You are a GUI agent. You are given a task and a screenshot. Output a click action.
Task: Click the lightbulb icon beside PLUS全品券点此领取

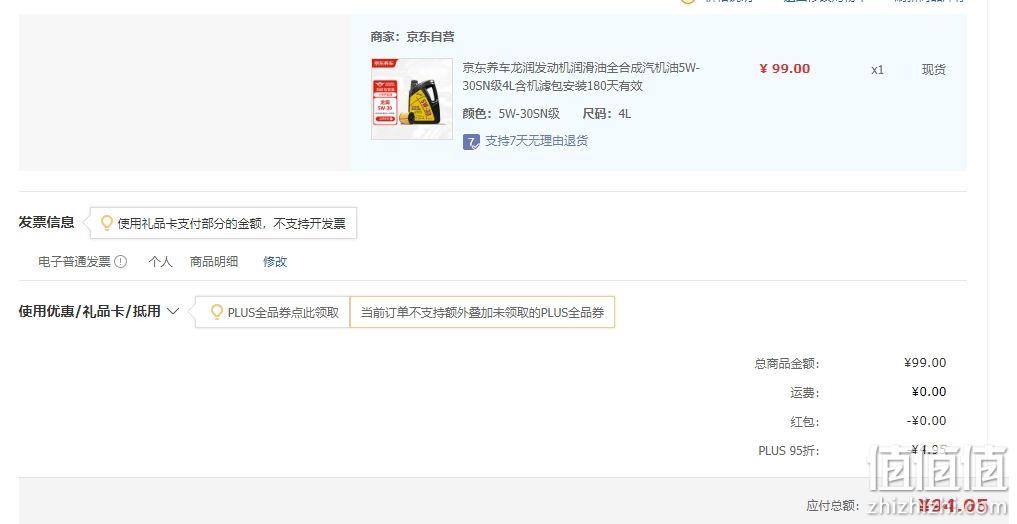click(x=217, y=312)
